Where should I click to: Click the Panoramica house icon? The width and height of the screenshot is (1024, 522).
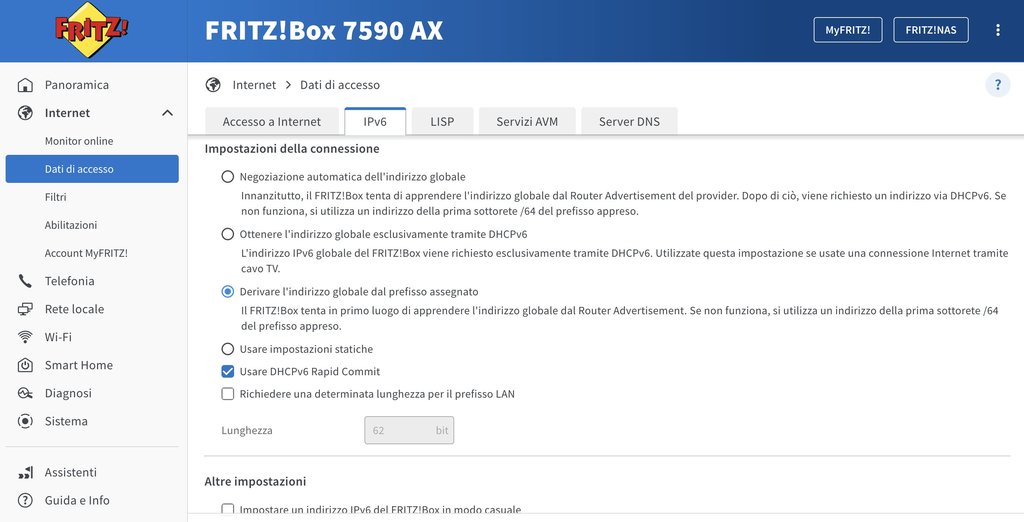coord(25,85)
